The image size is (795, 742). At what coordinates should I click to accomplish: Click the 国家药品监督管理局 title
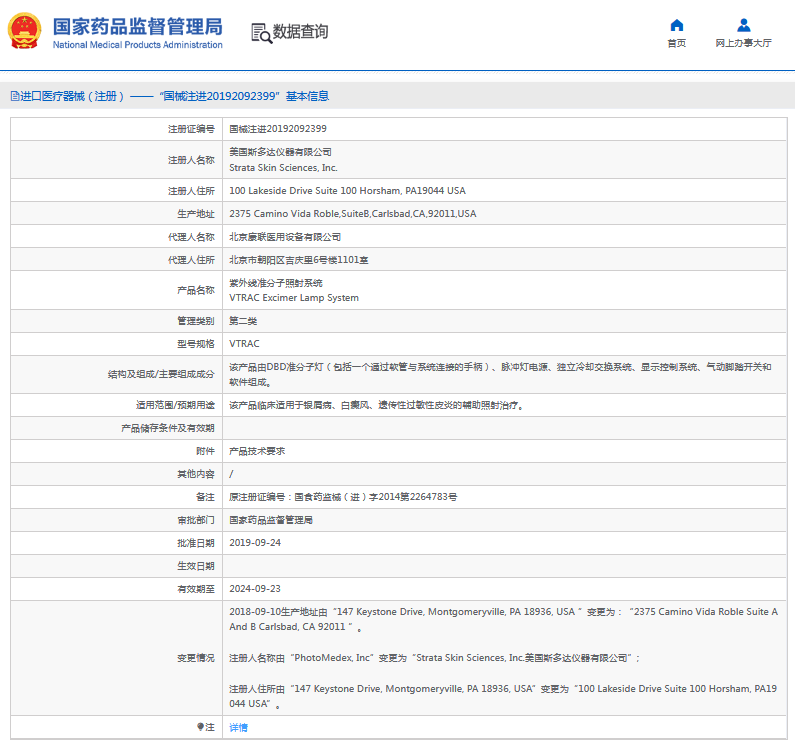tap(137, 26)
